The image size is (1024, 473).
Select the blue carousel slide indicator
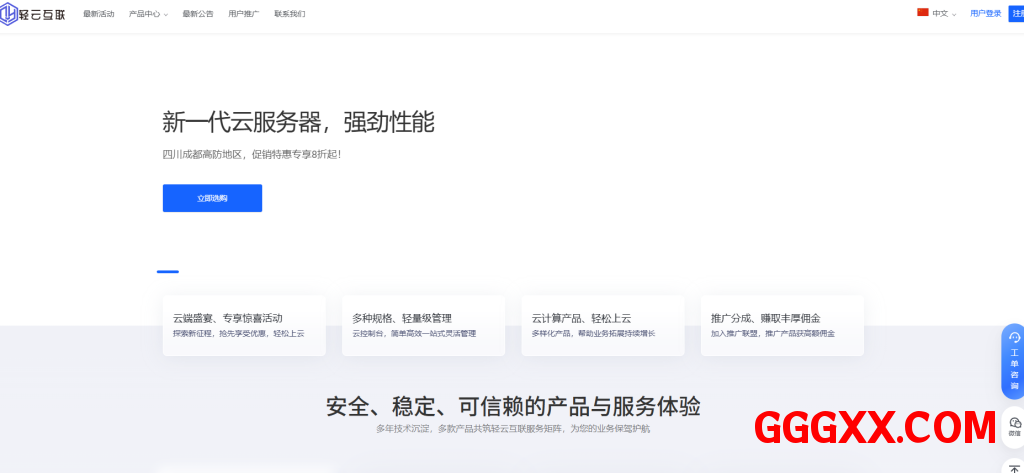[168, 271]
